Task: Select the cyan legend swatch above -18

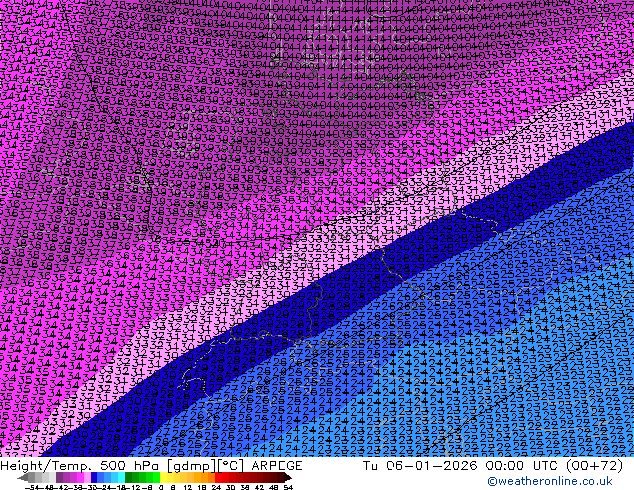Action: tap(122, 477)
